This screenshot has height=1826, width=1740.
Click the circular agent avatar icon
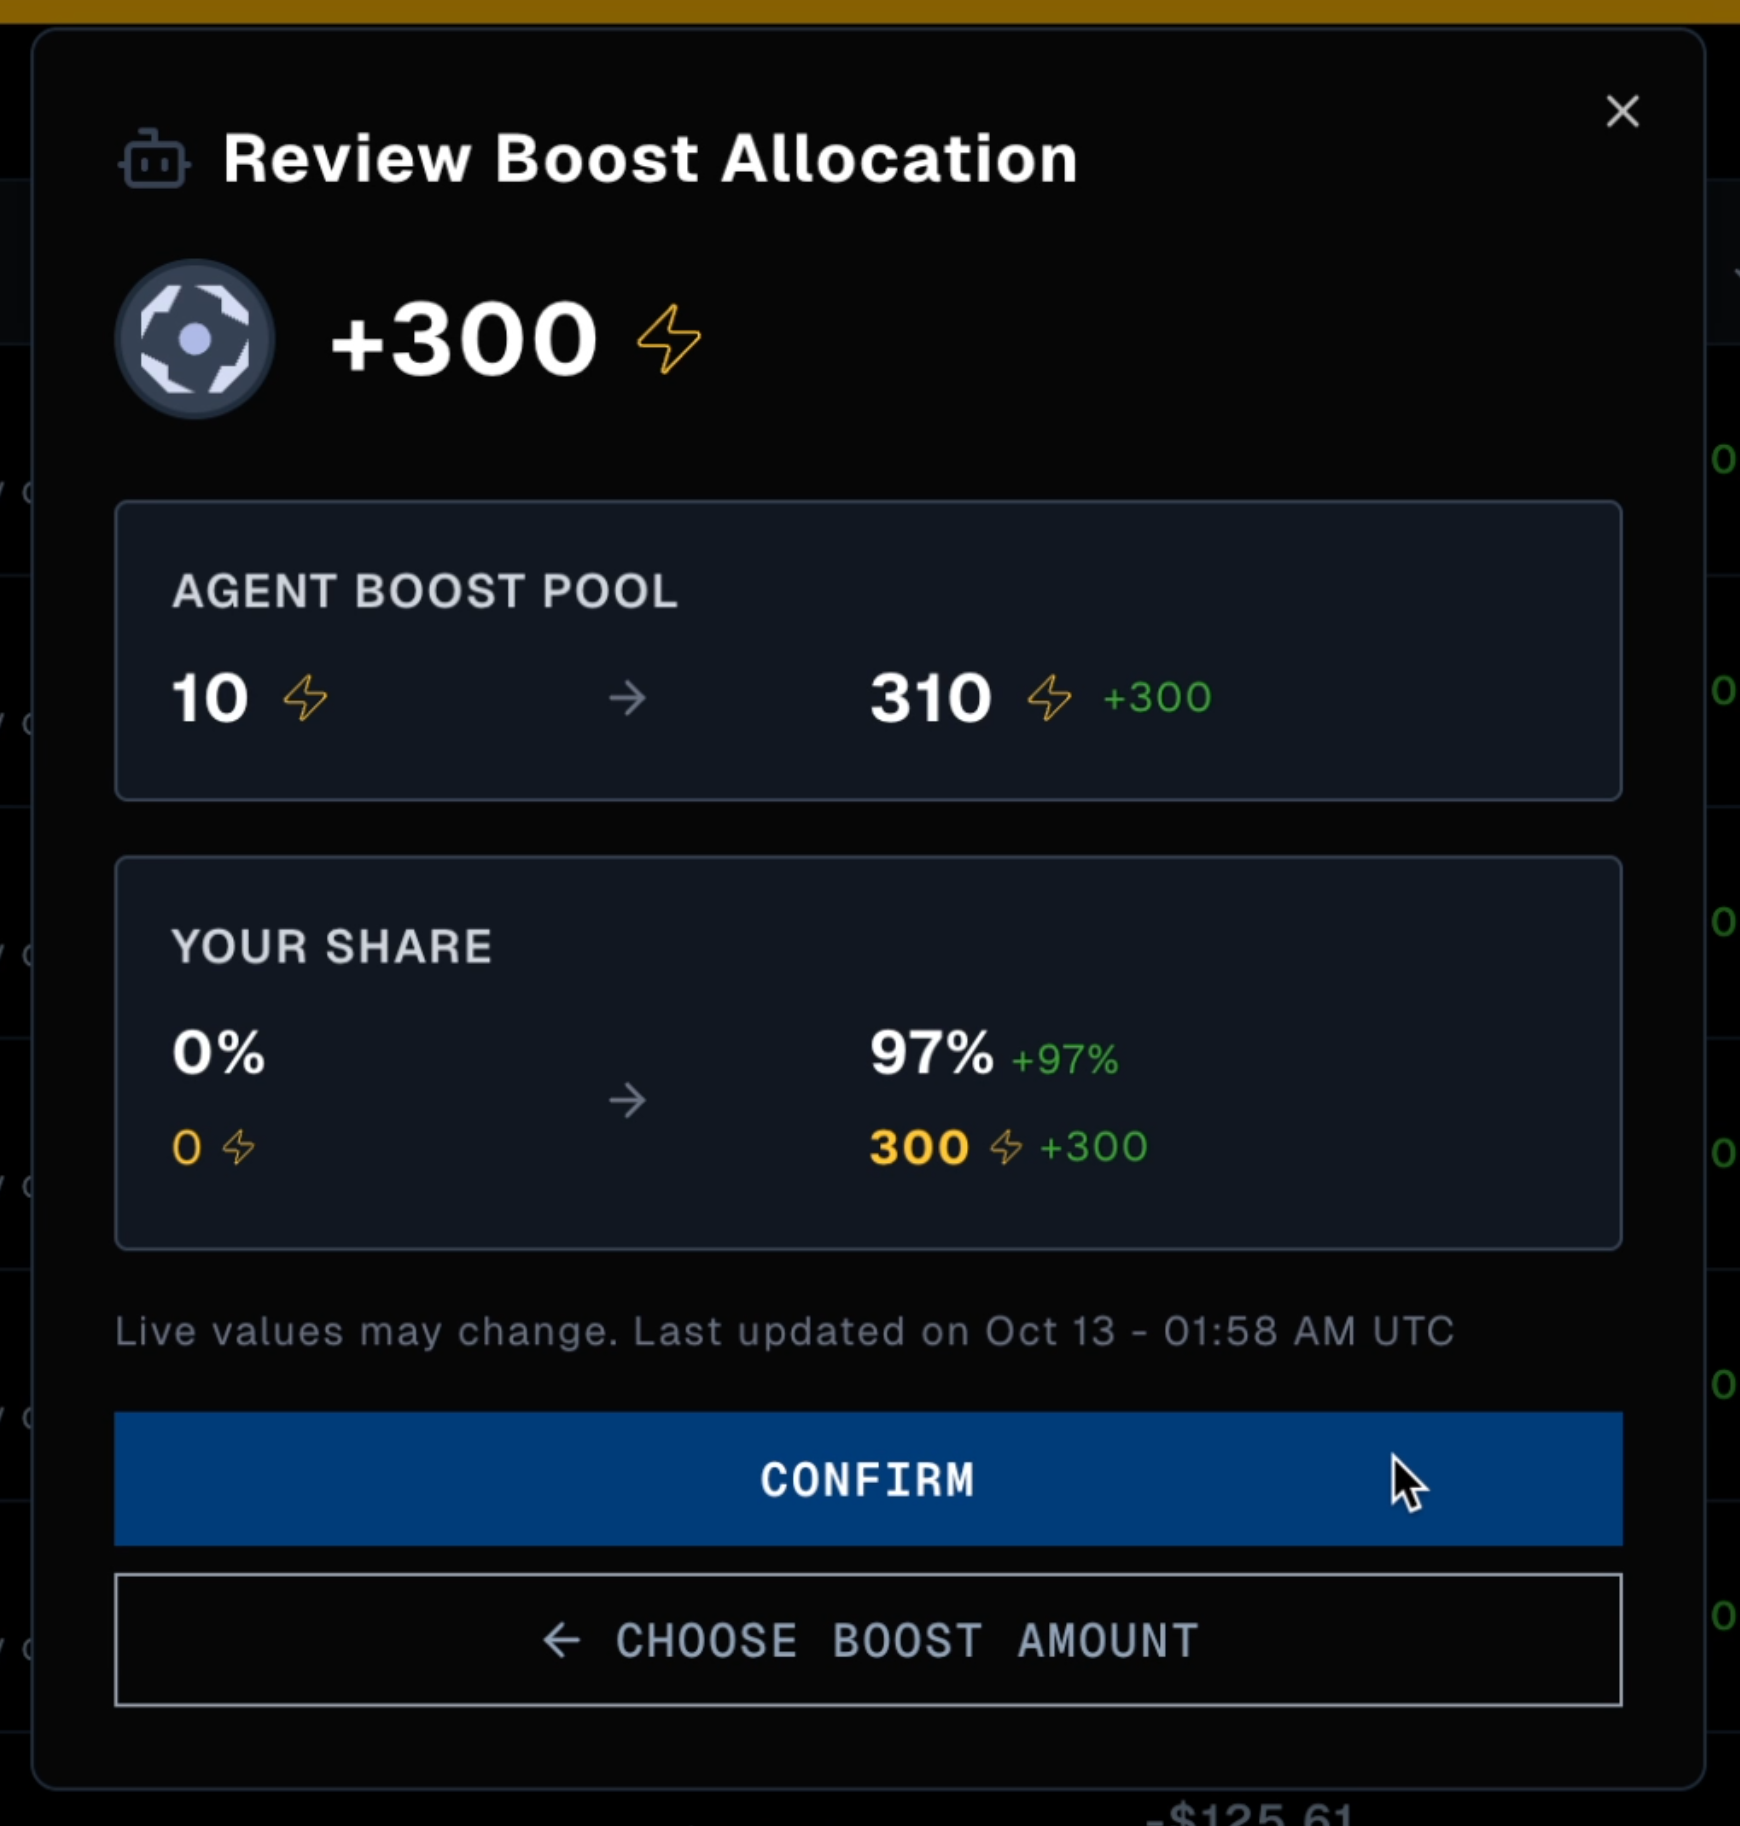(x=195, y=339)
